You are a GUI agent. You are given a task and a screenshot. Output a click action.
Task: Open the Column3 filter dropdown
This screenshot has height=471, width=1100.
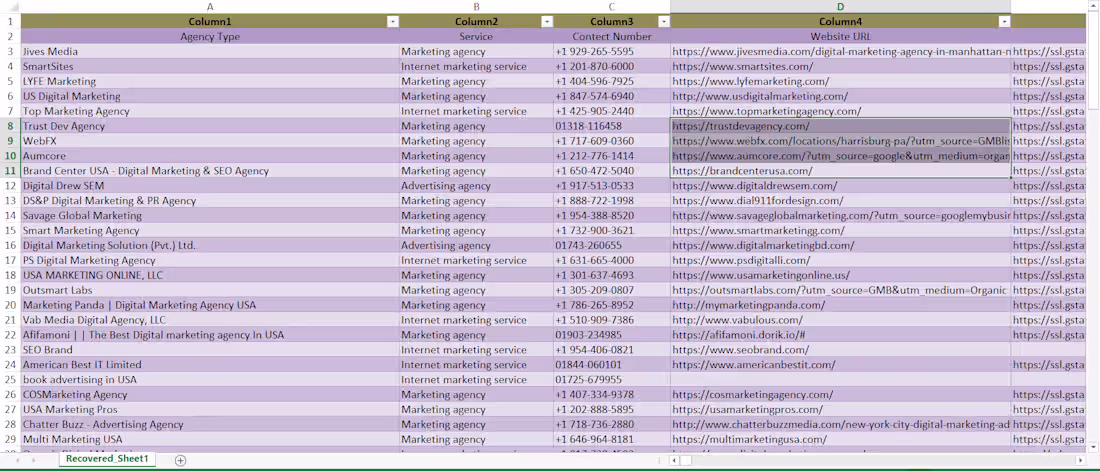[x=664, y=22]
